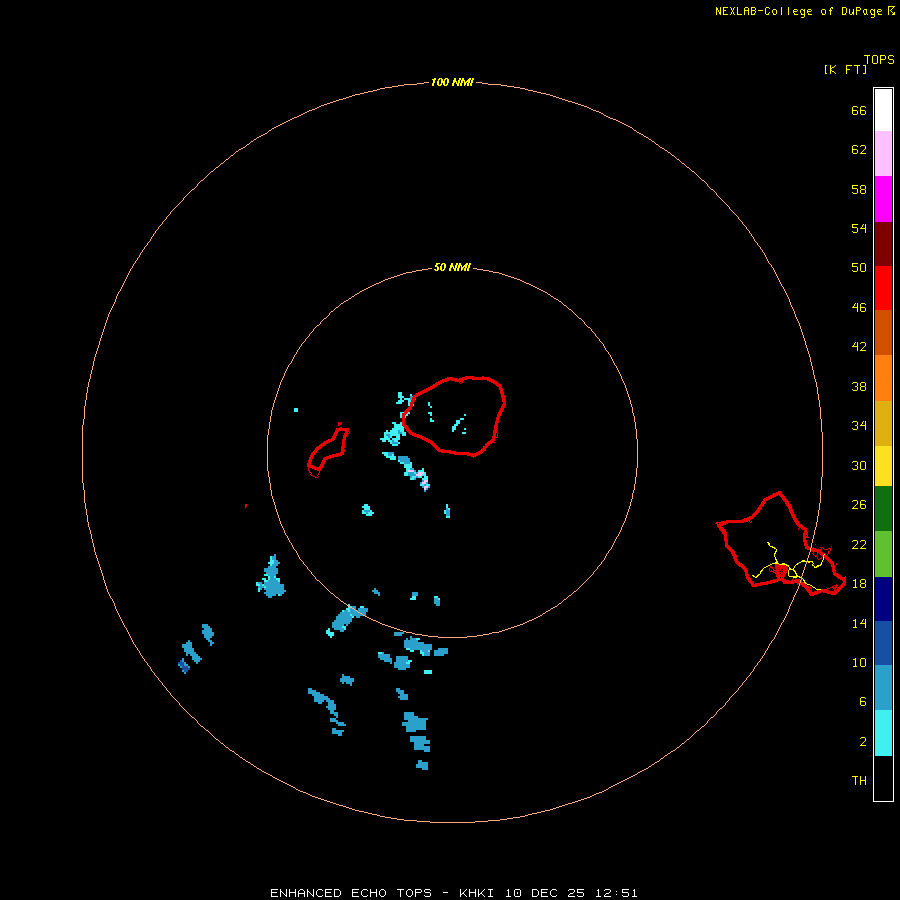
Task: Click the legend value '42'
Action: pos(859,346)
